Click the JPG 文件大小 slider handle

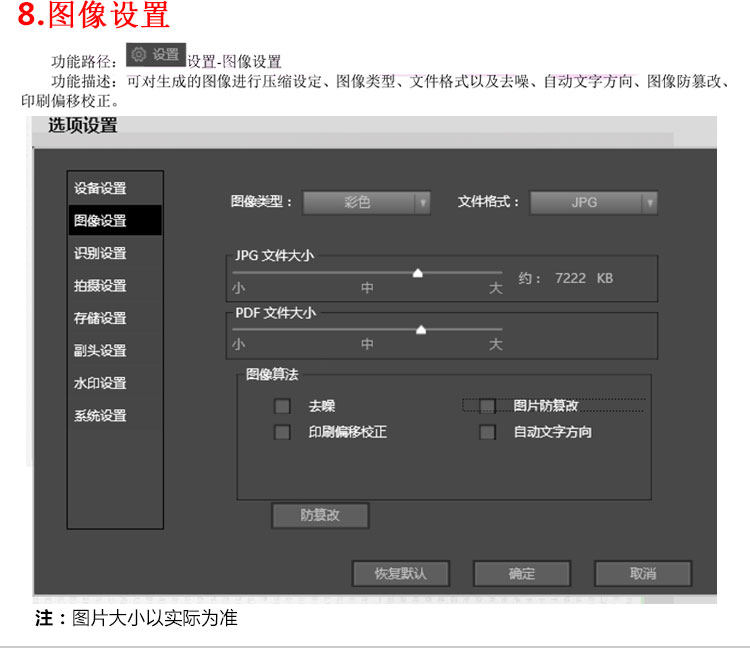tap(418, 273)
